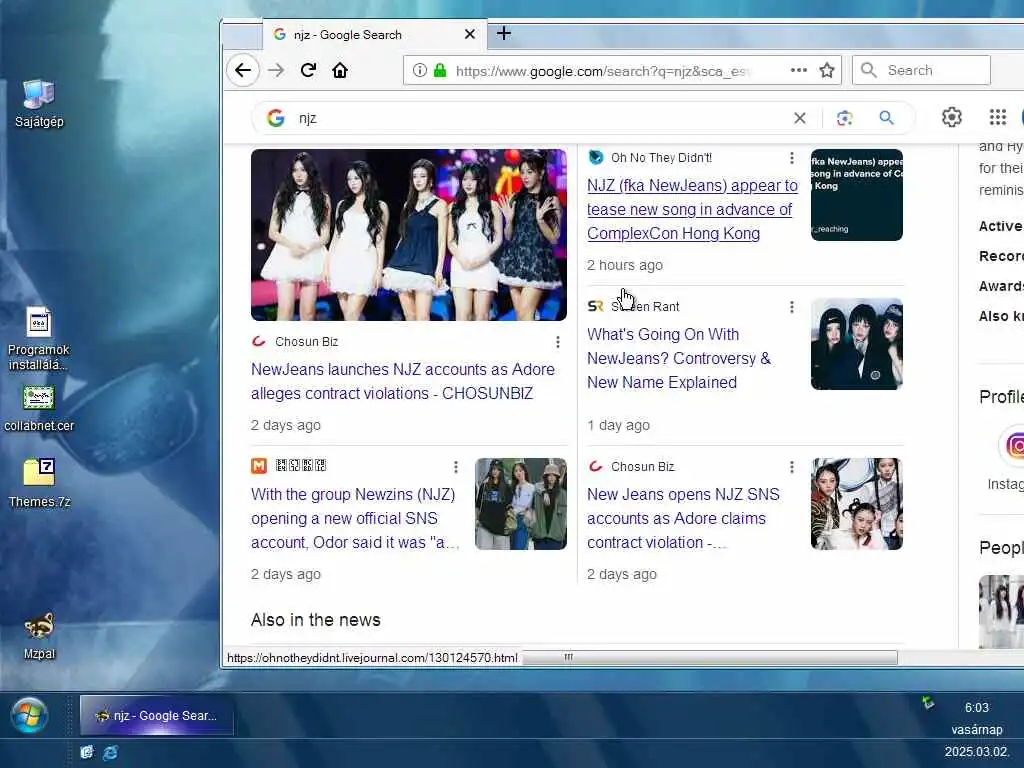Click the taskbar clock showing 6:03
The image size is (1024, 768).
click(977, 708)
